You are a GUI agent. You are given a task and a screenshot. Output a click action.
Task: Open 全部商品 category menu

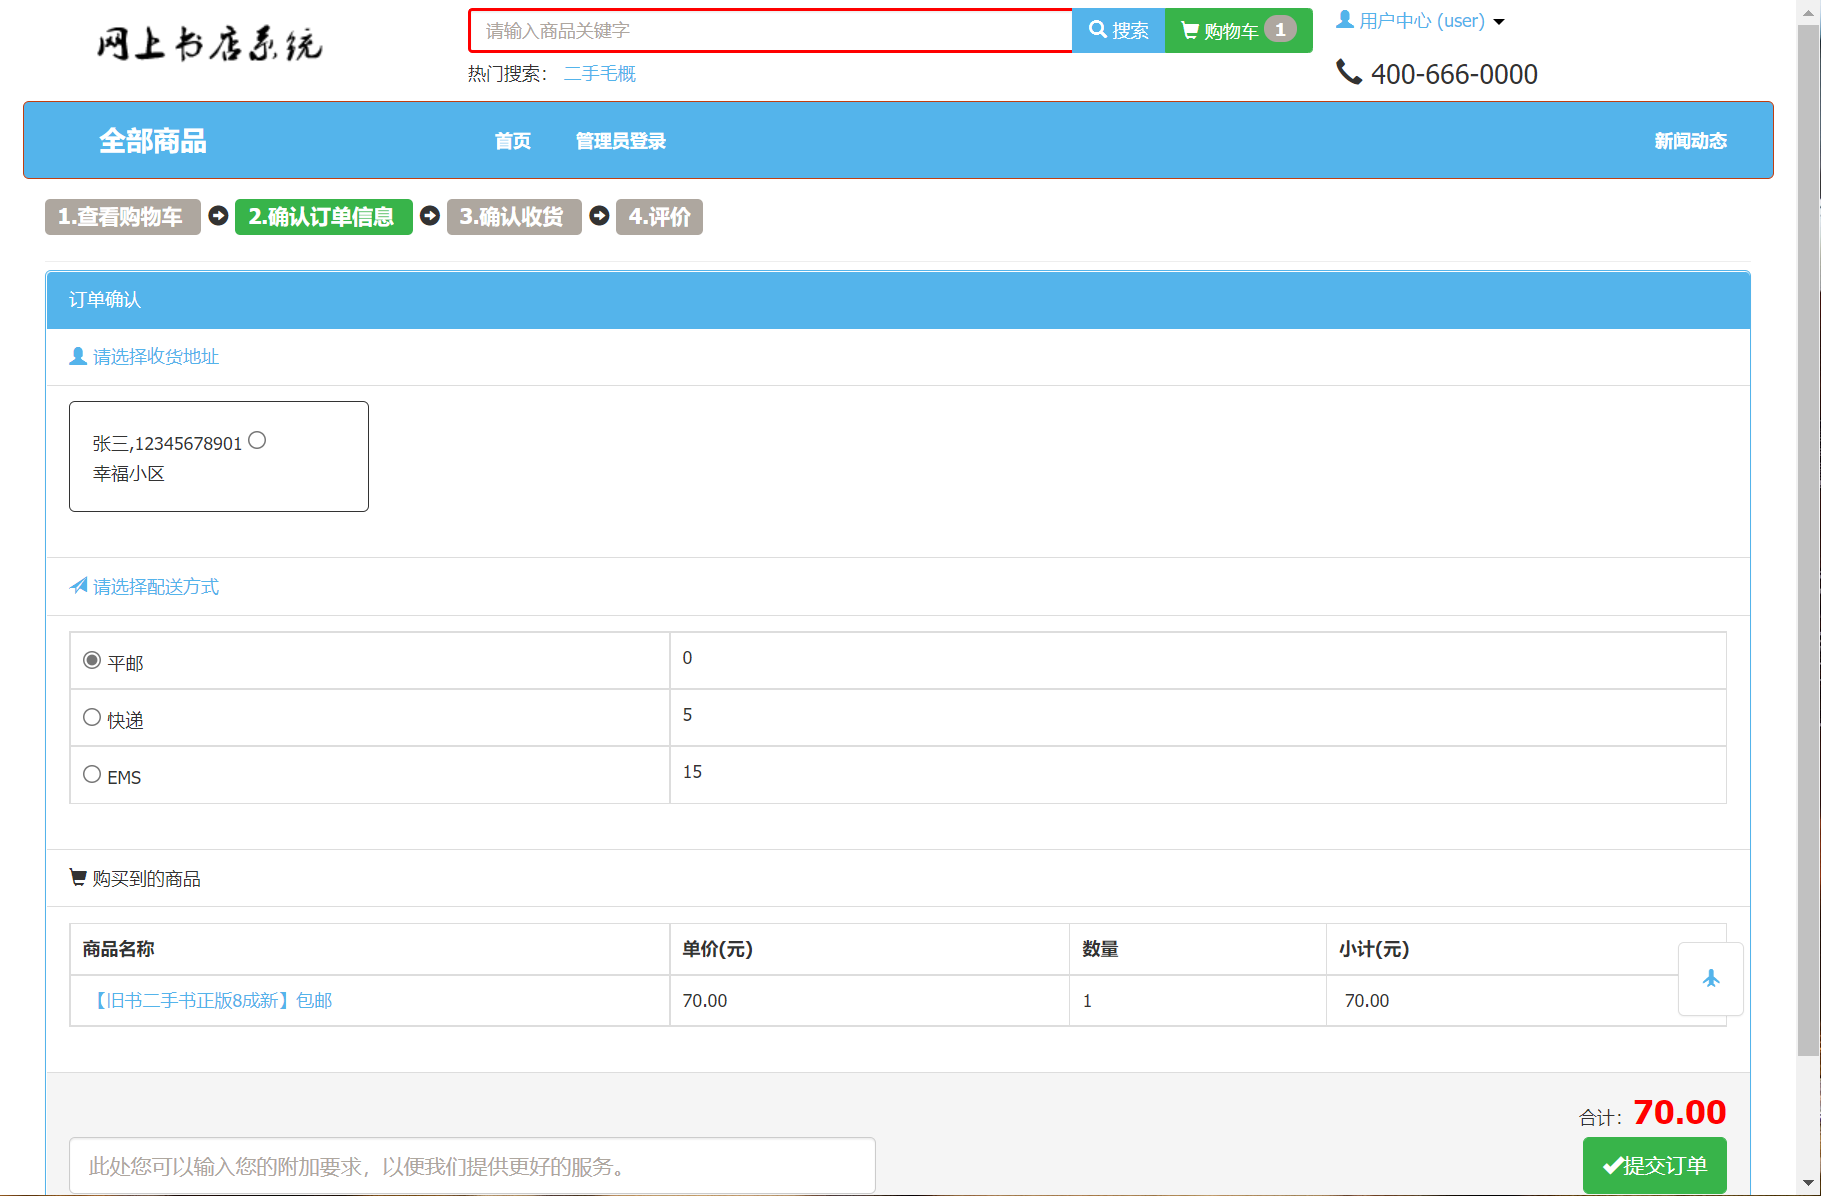click(x=152, y=141)
